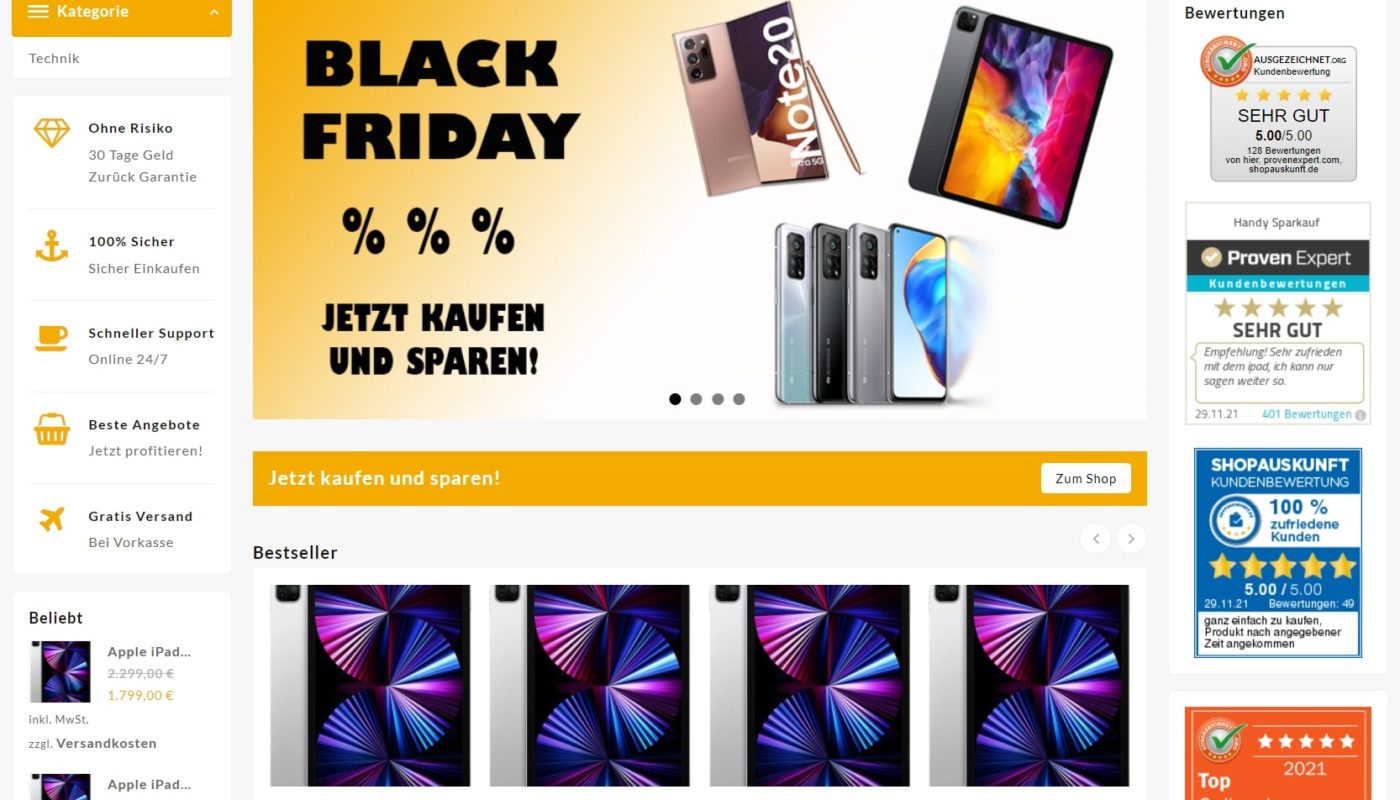
Task: Click the Zum Shop button
Action: tap(1086, 478)
